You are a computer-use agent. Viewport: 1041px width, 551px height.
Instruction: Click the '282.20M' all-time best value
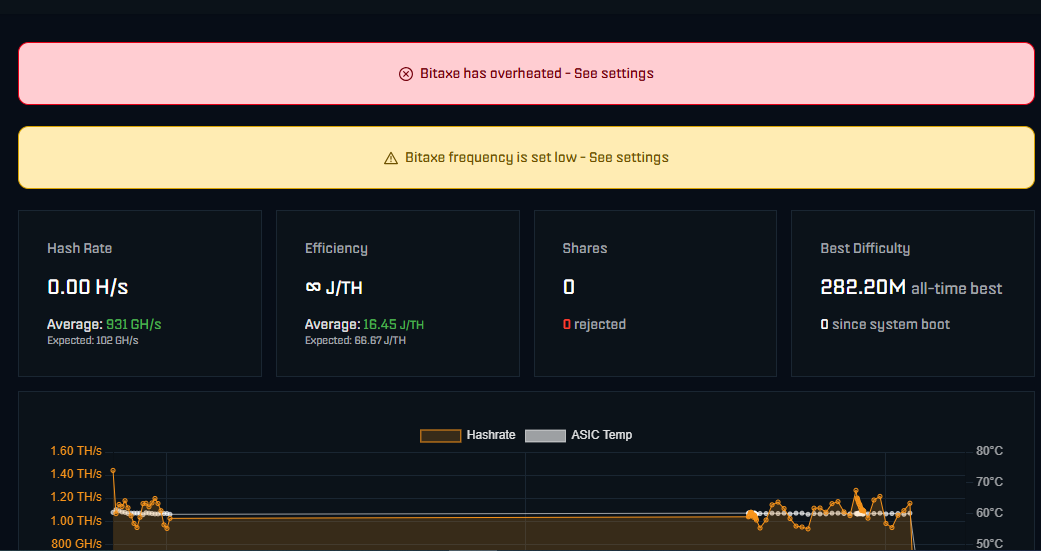pyautogui.click(x=863, y=287)
